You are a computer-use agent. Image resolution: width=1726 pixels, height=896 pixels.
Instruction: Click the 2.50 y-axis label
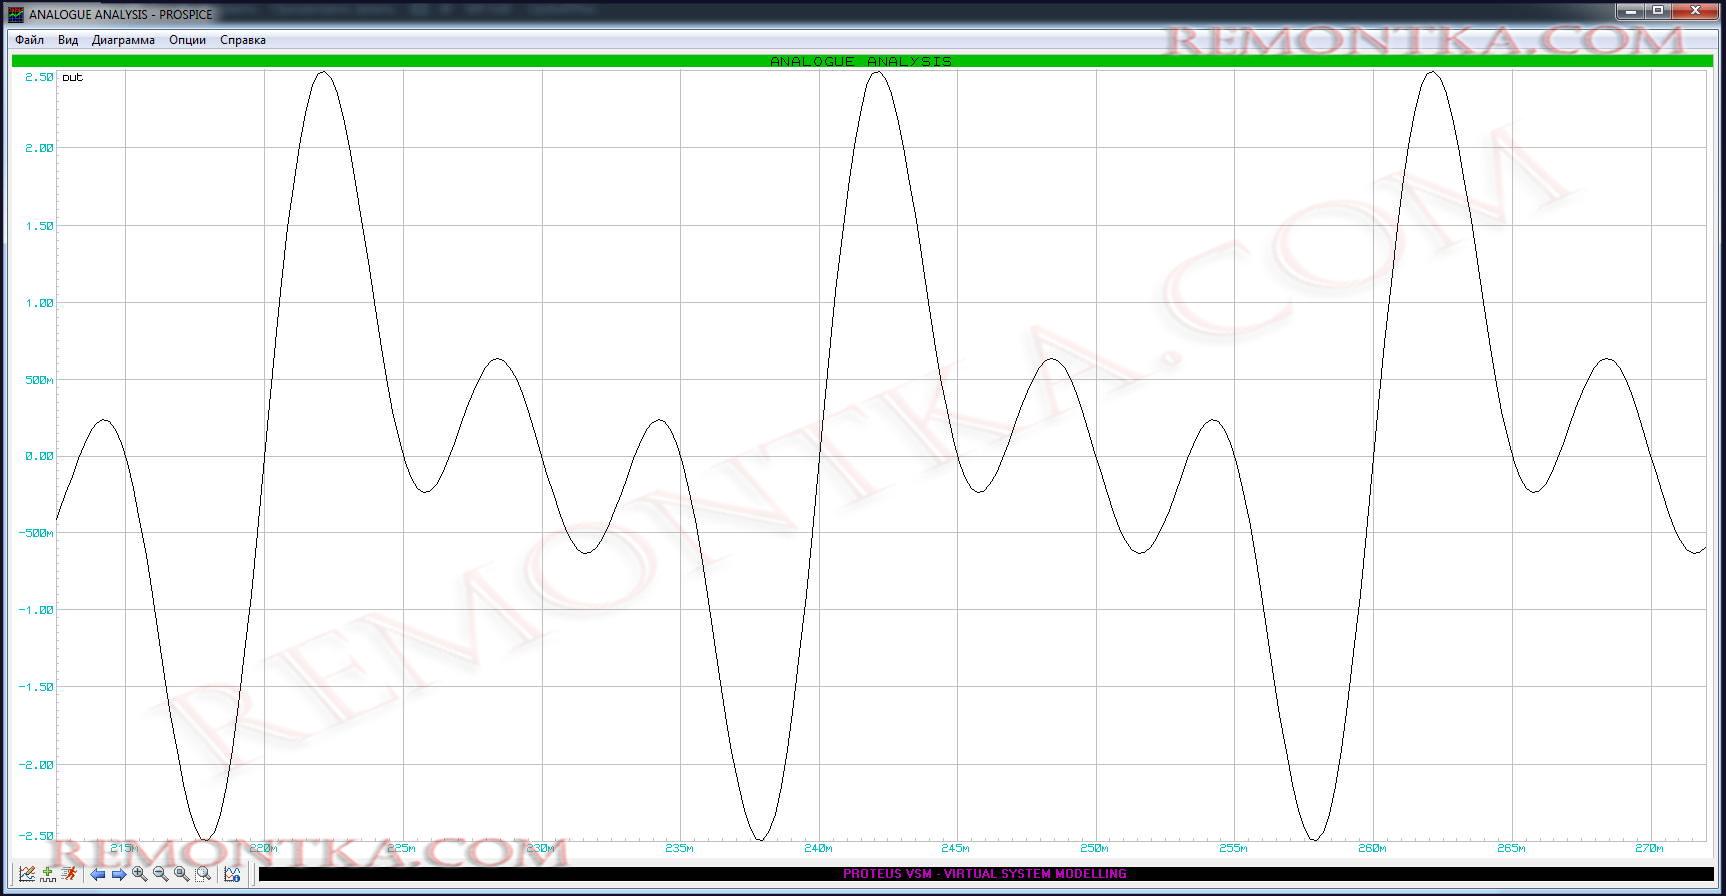pyautogui.click(x=40, y=77)
